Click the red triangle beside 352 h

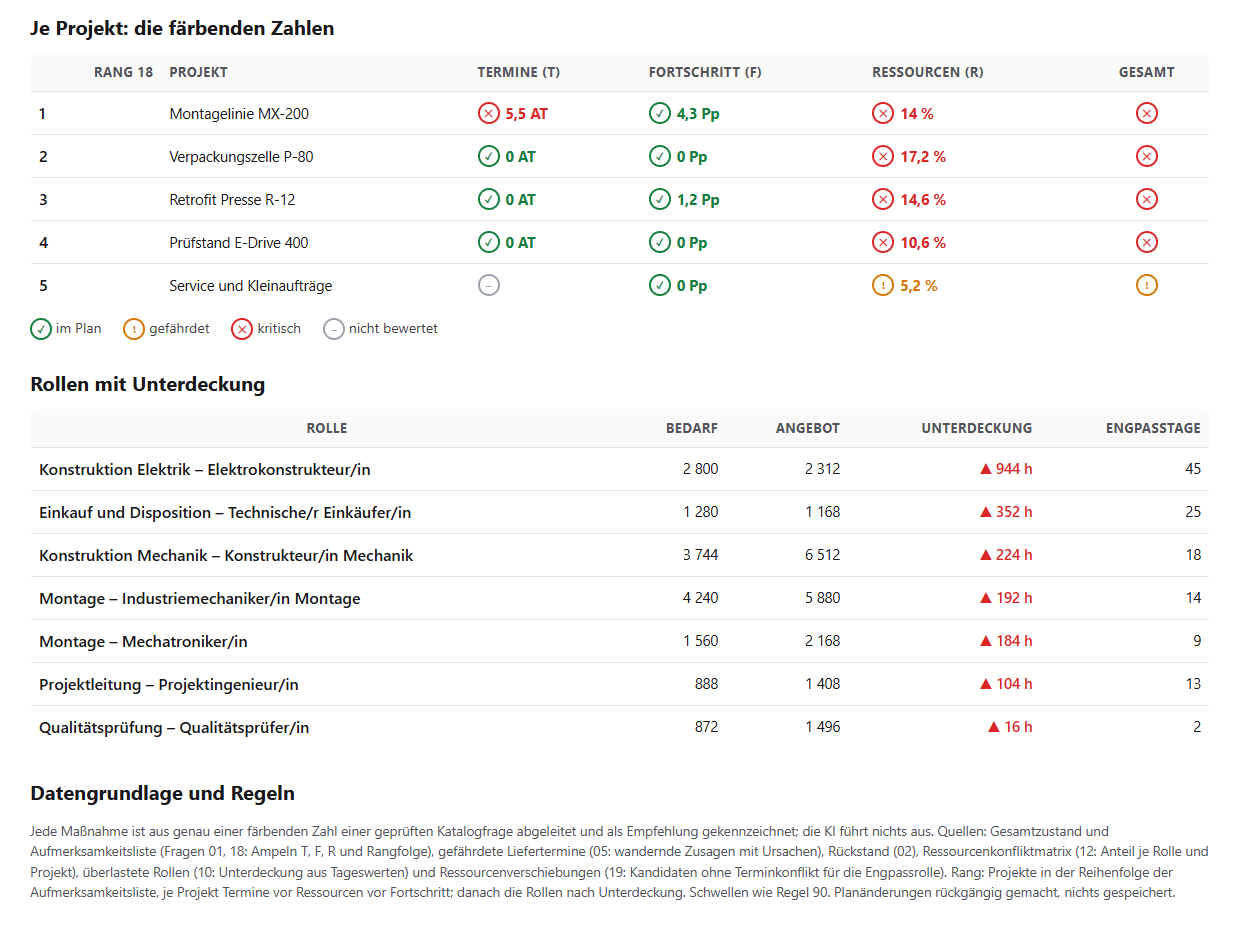click(x=986, y=512)
